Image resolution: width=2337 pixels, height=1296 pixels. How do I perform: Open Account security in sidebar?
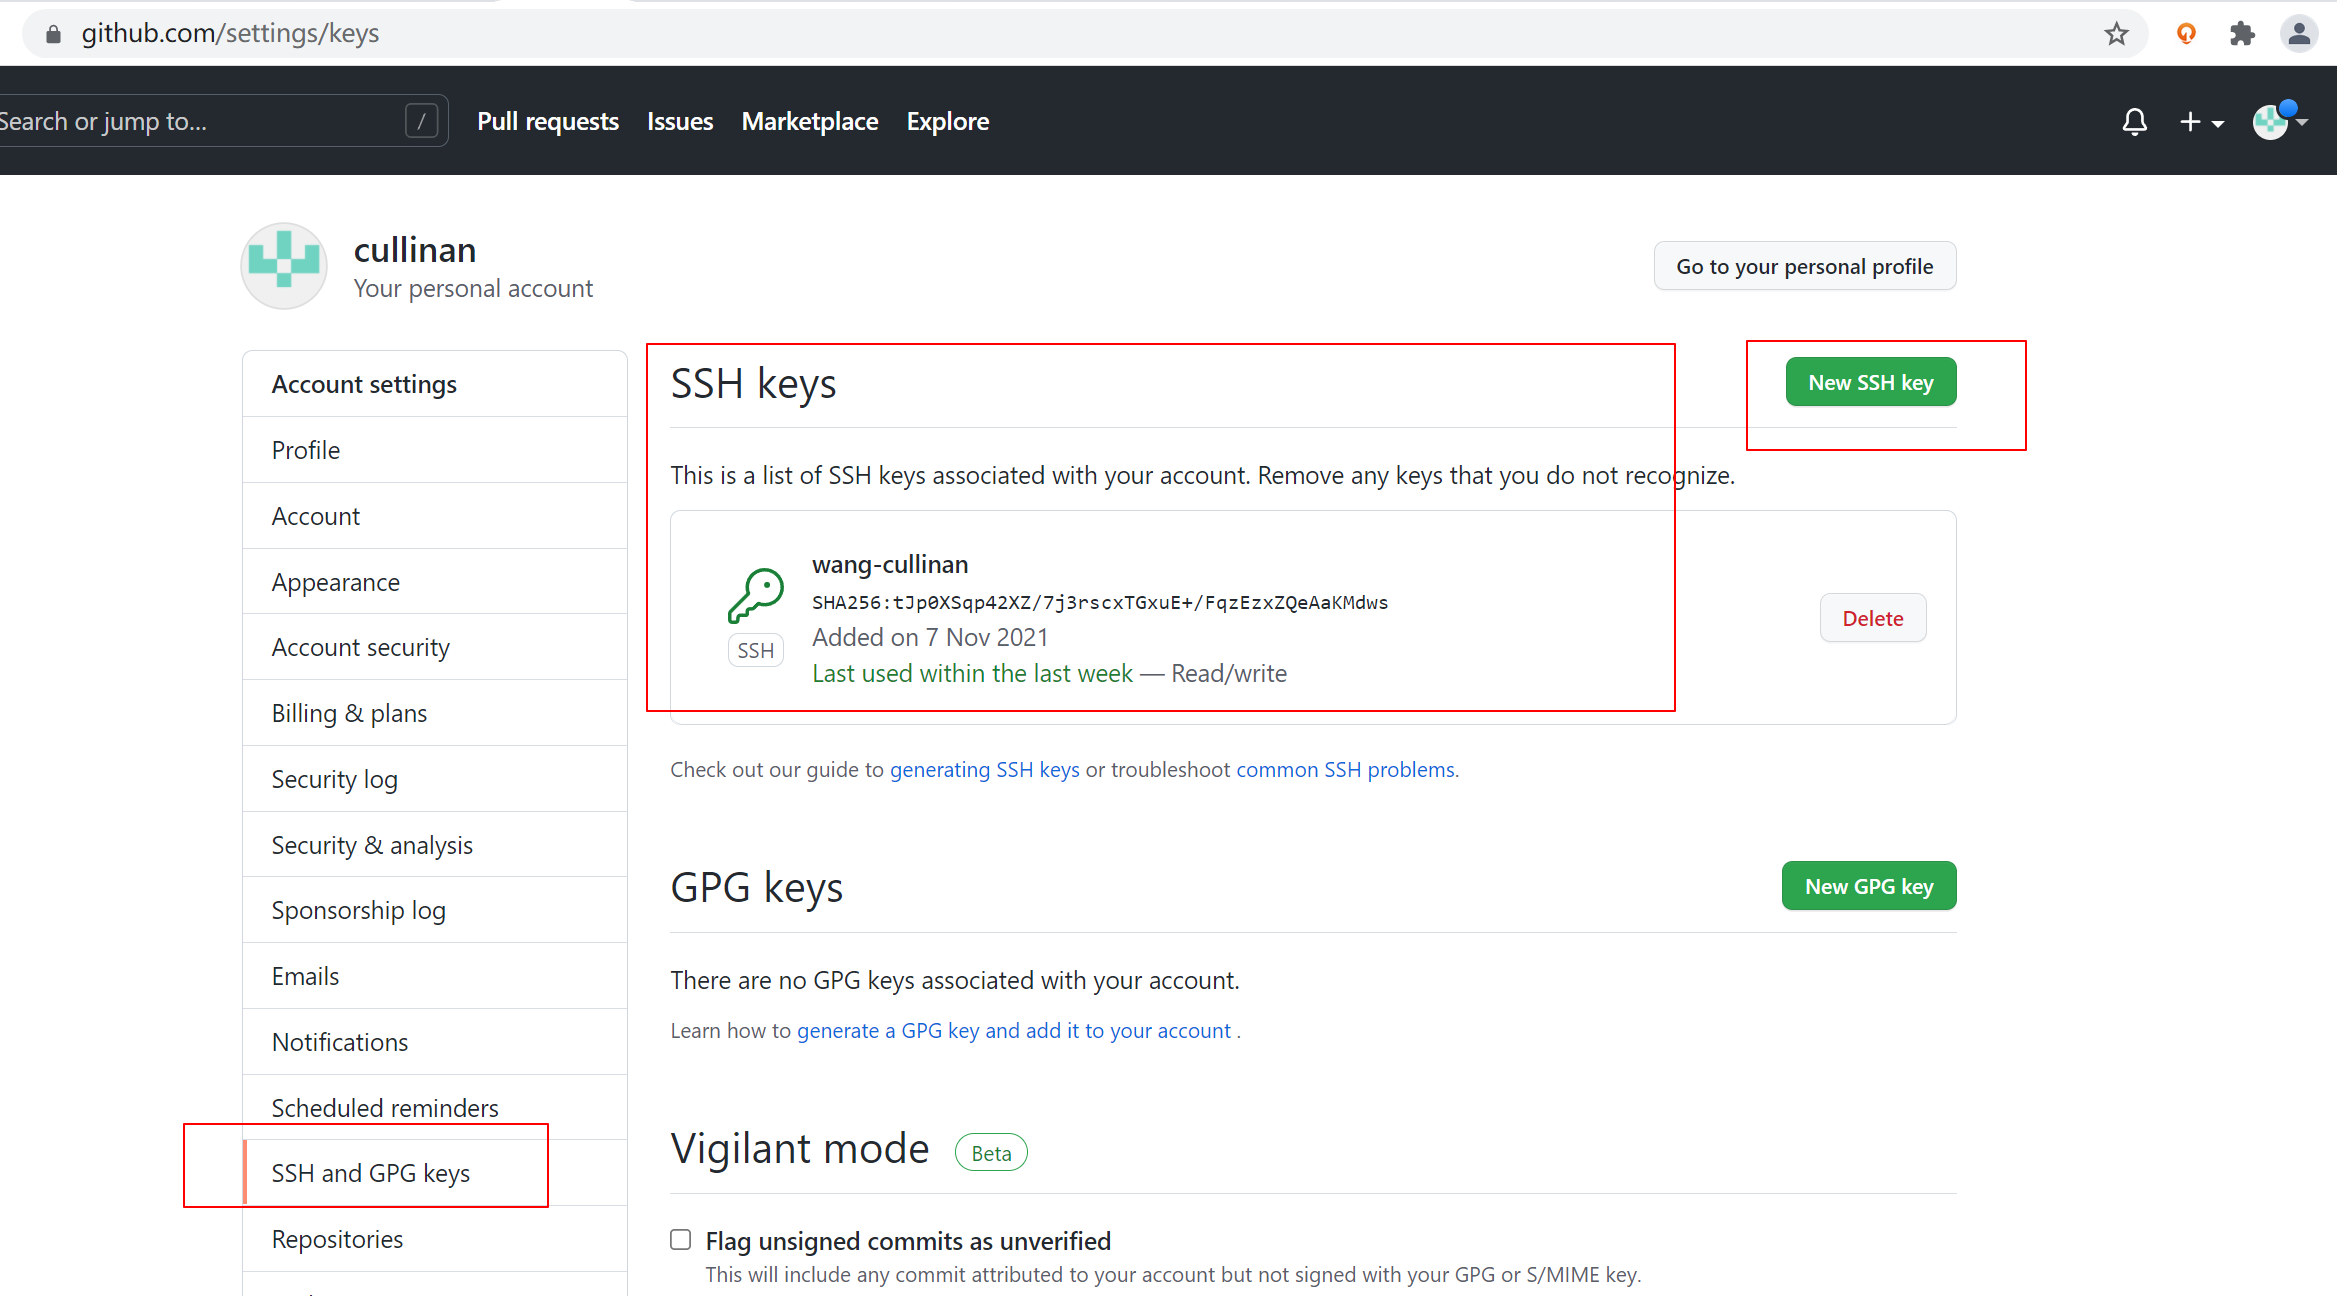pyautogui.click(x=435, y=647)
